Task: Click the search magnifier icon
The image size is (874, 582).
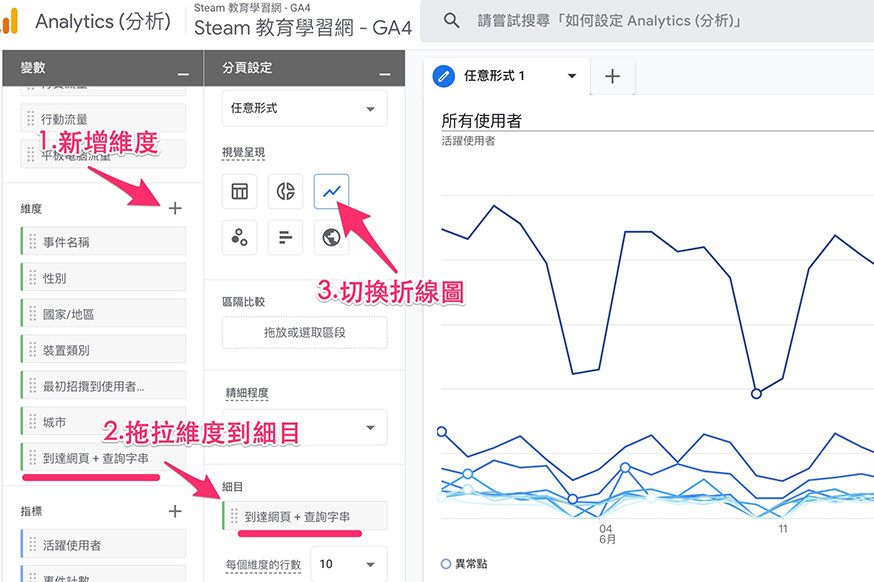Action: pyautogui.click(x=451, y=21)
